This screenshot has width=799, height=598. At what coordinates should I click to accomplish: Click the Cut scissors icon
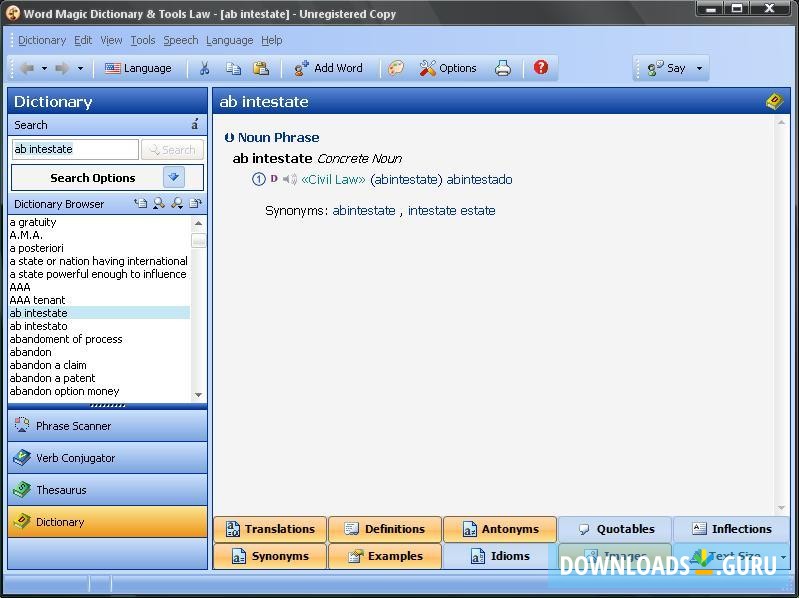click(204, 68)
